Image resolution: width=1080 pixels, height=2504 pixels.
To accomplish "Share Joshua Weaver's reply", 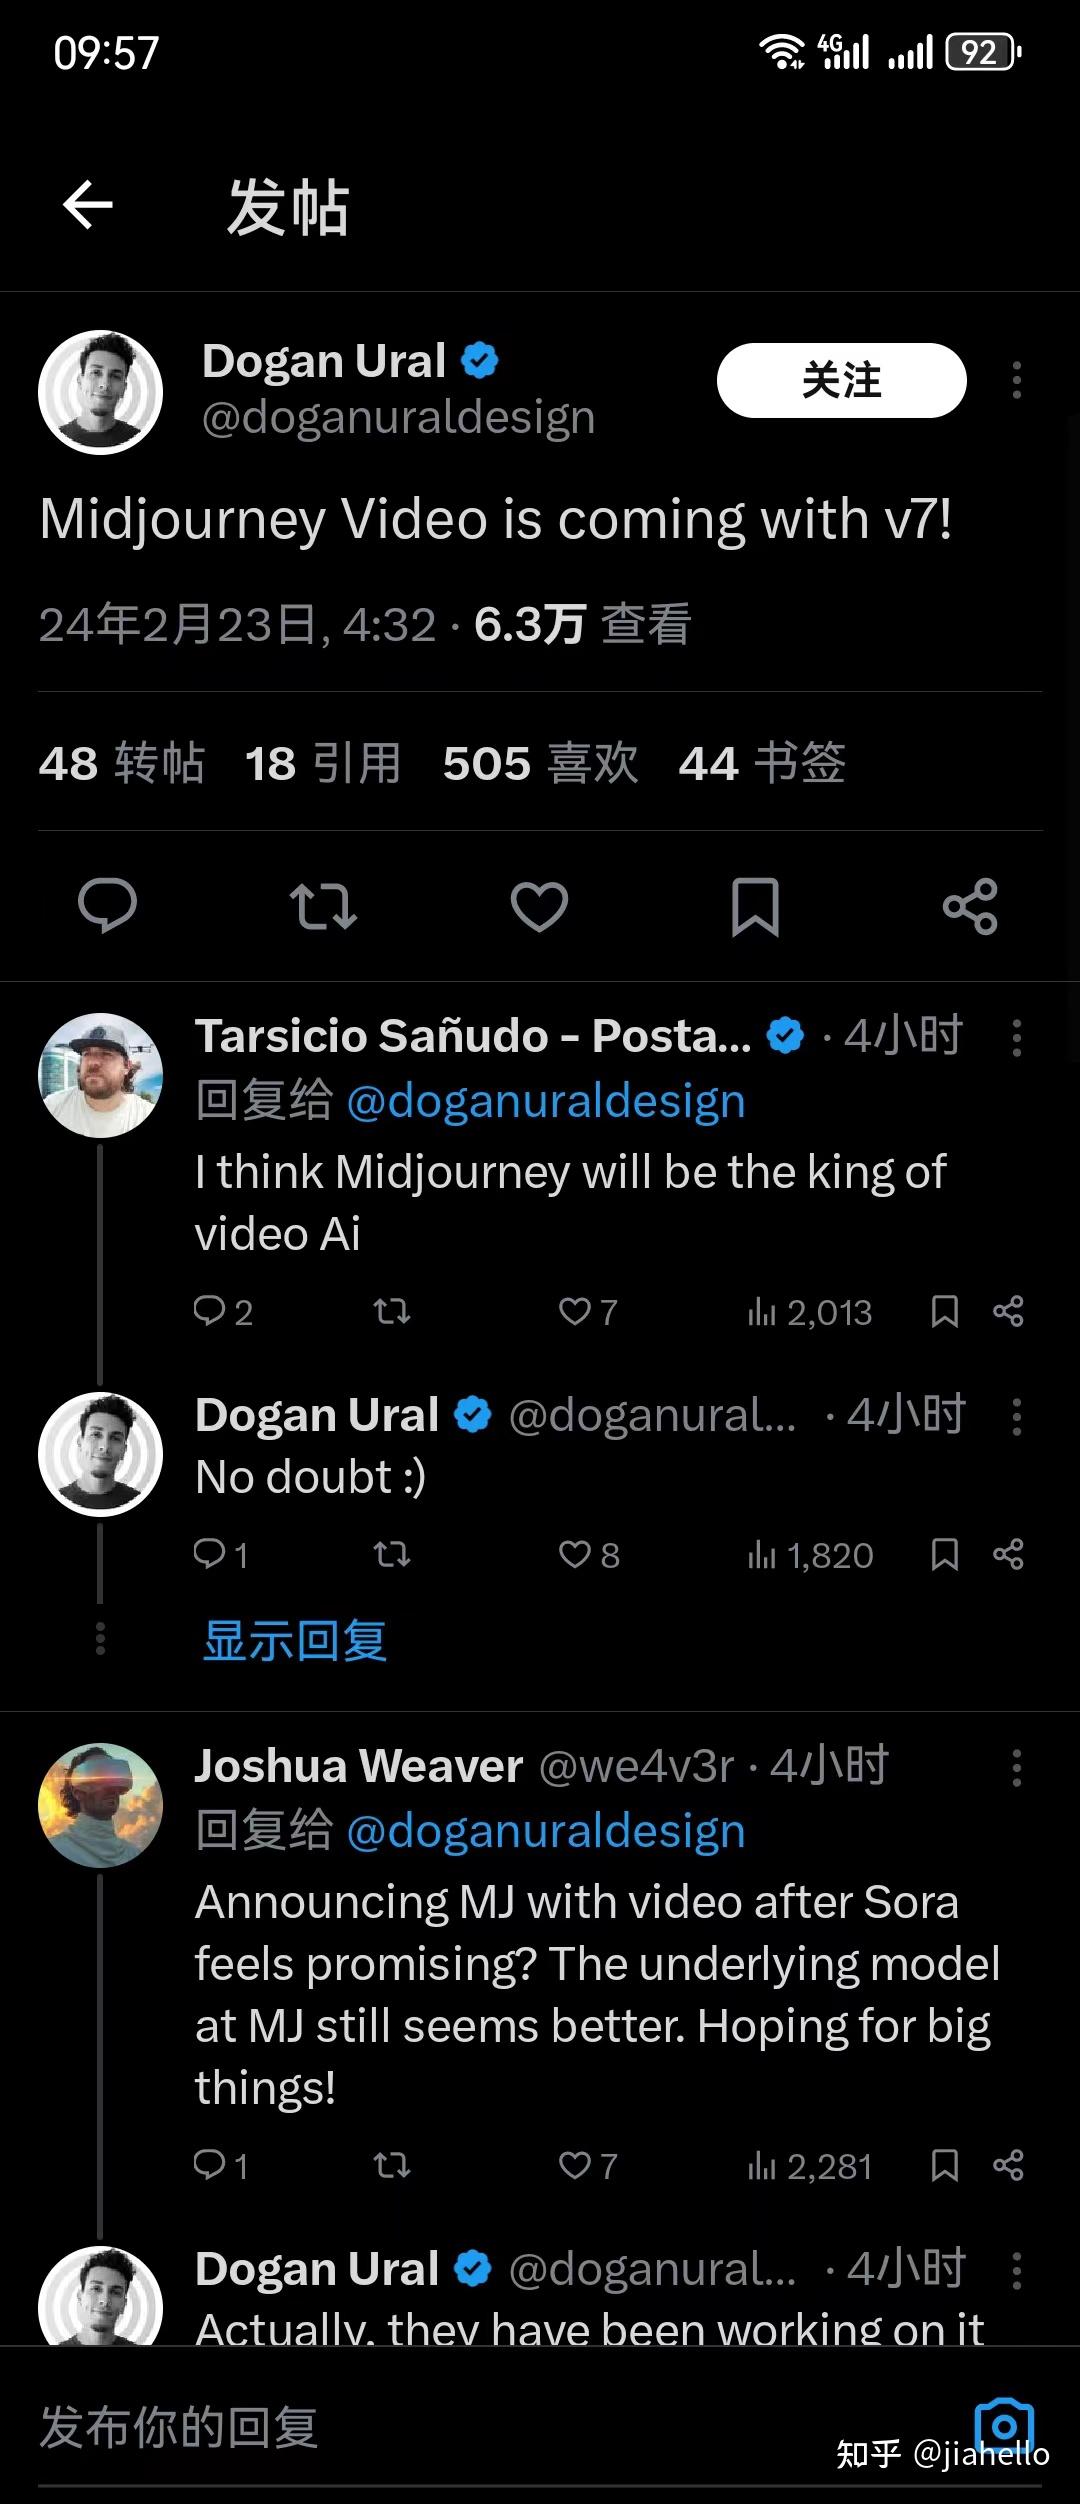I will pyautogui.click(x=1007, y=2165).
